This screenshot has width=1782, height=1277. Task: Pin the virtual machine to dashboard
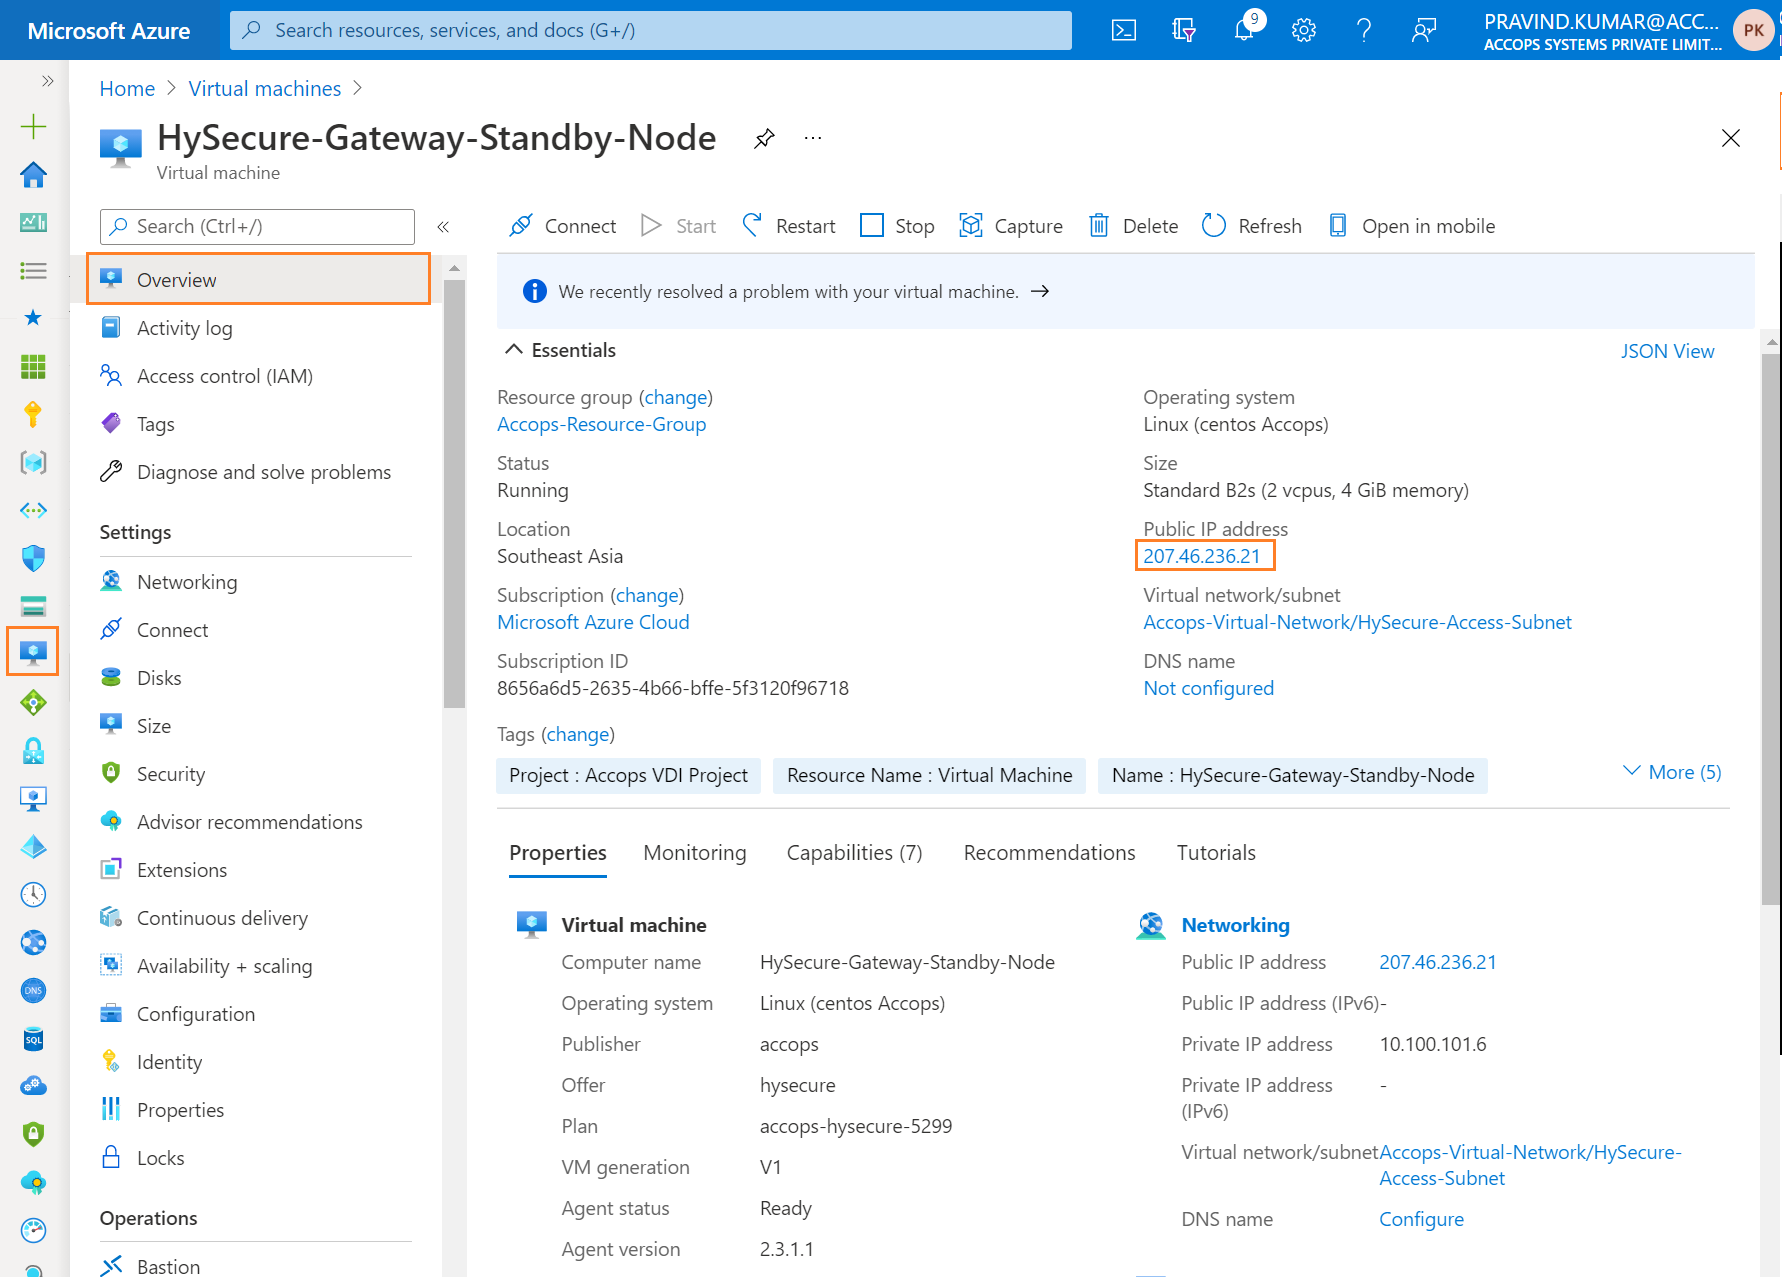coord(765,138)
